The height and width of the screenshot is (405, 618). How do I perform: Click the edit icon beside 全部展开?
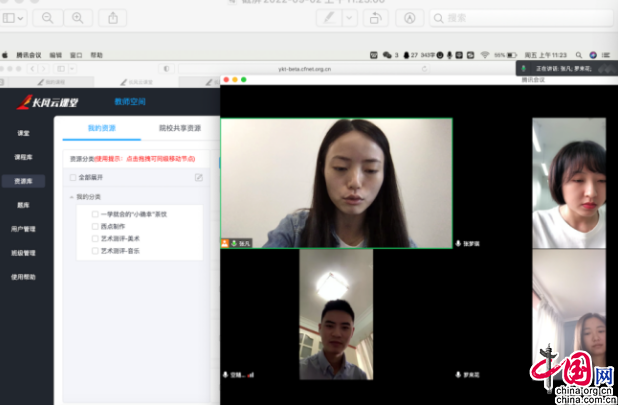click(198, 177)
